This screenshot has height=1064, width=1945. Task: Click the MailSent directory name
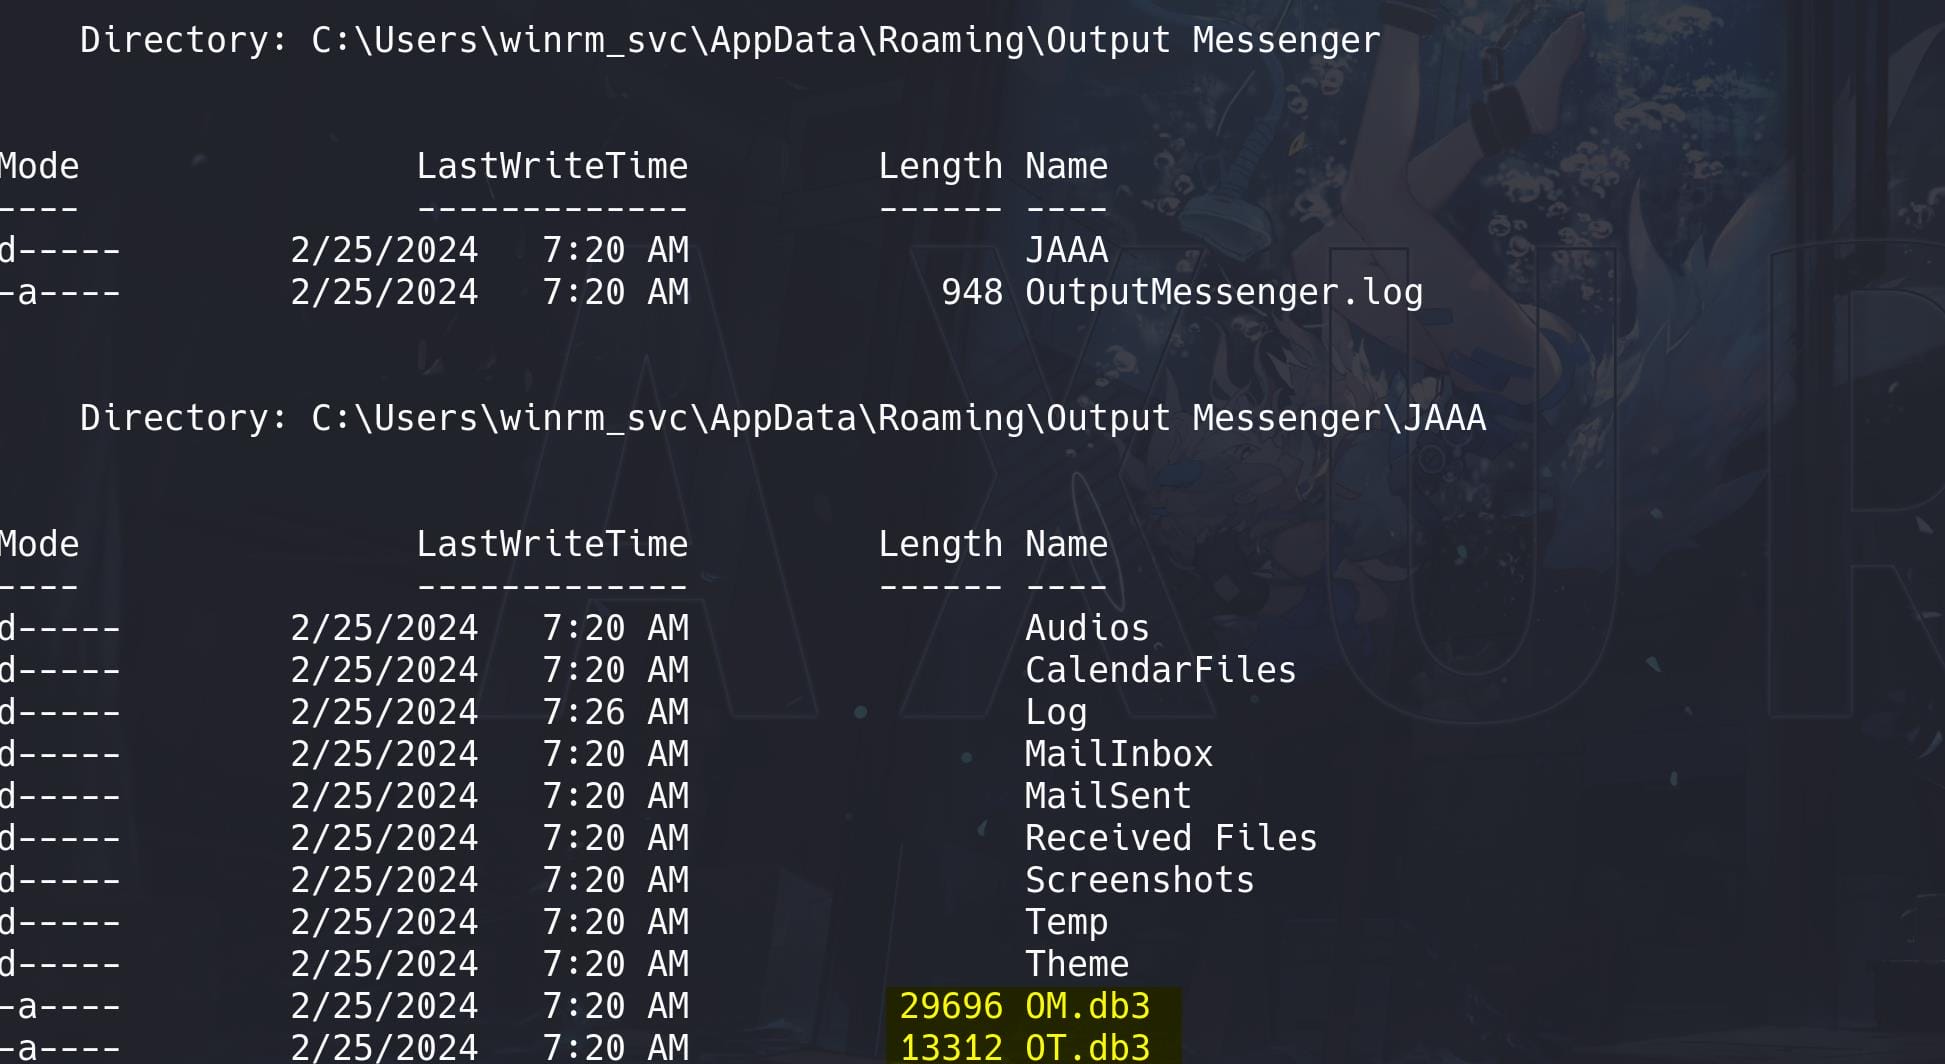(1108, 796)
